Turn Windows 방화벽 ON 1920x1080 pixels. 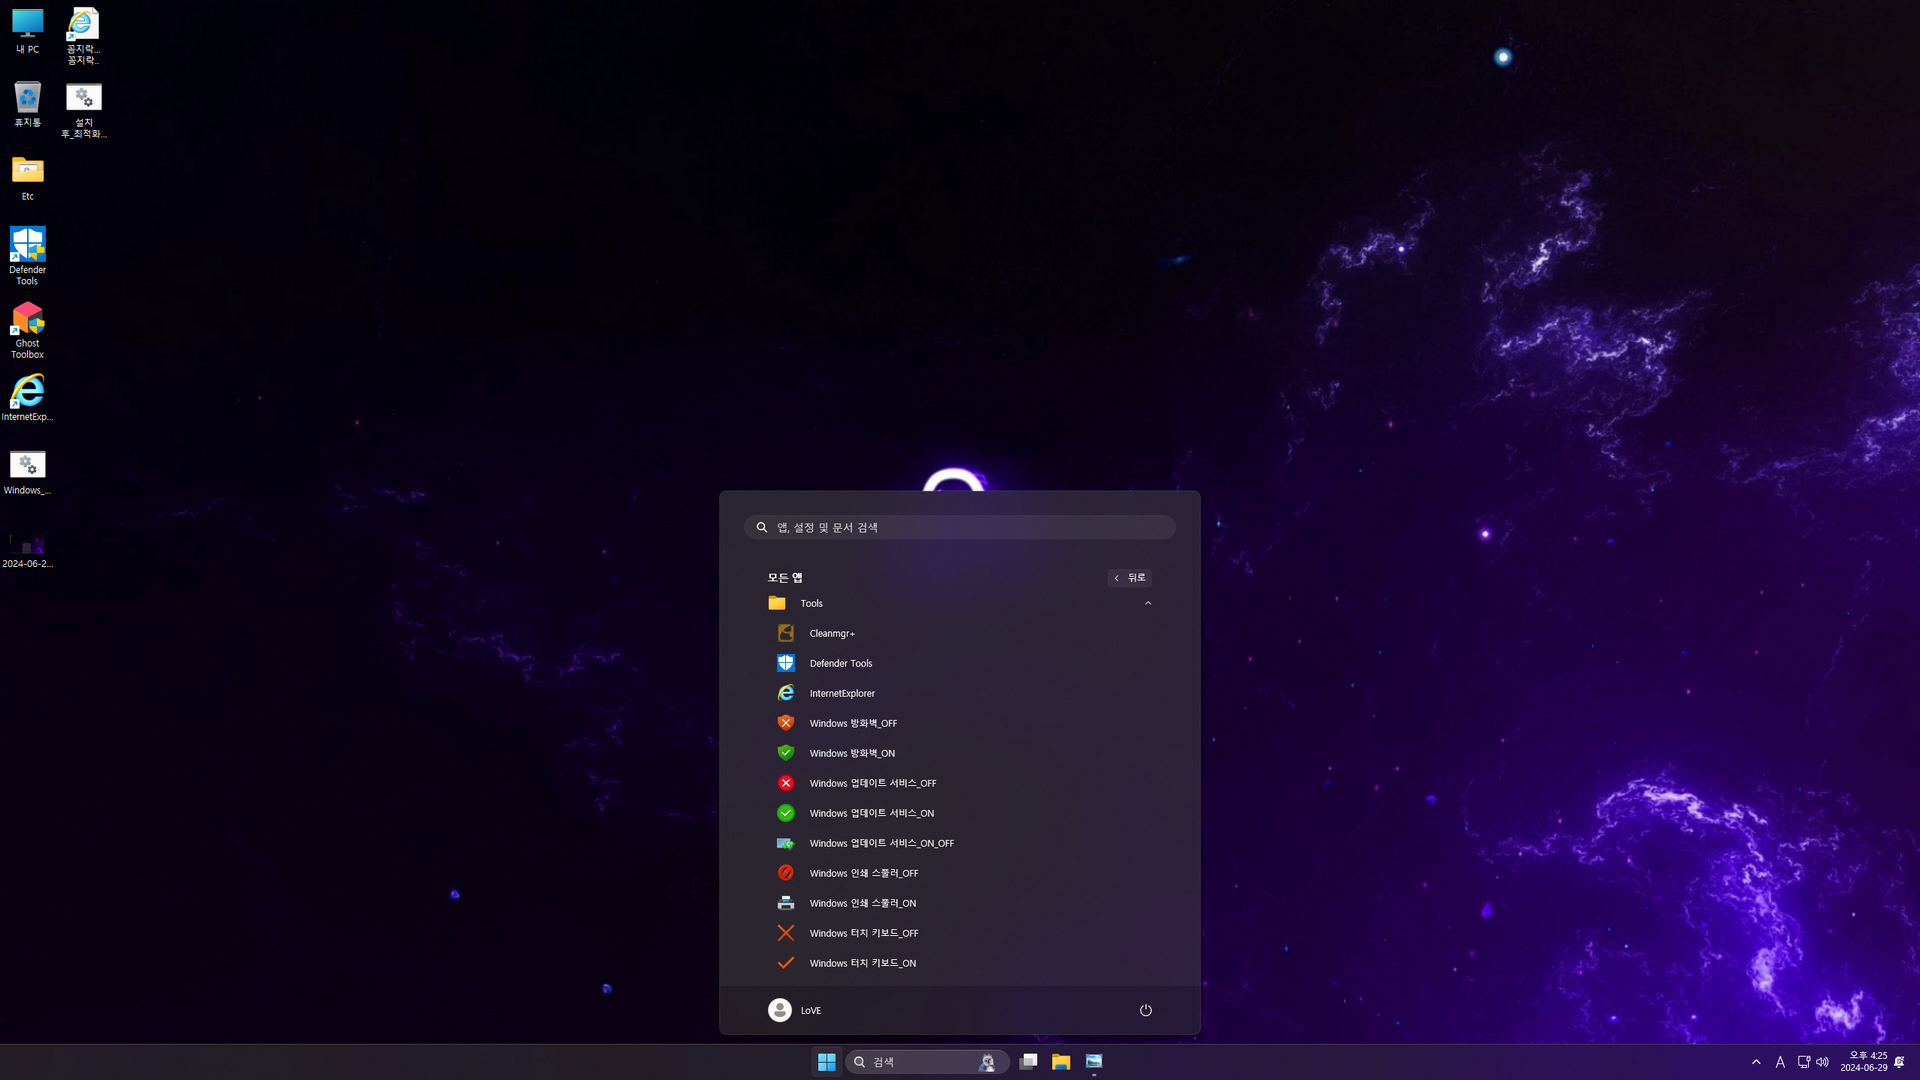click(x=851, y=753)
